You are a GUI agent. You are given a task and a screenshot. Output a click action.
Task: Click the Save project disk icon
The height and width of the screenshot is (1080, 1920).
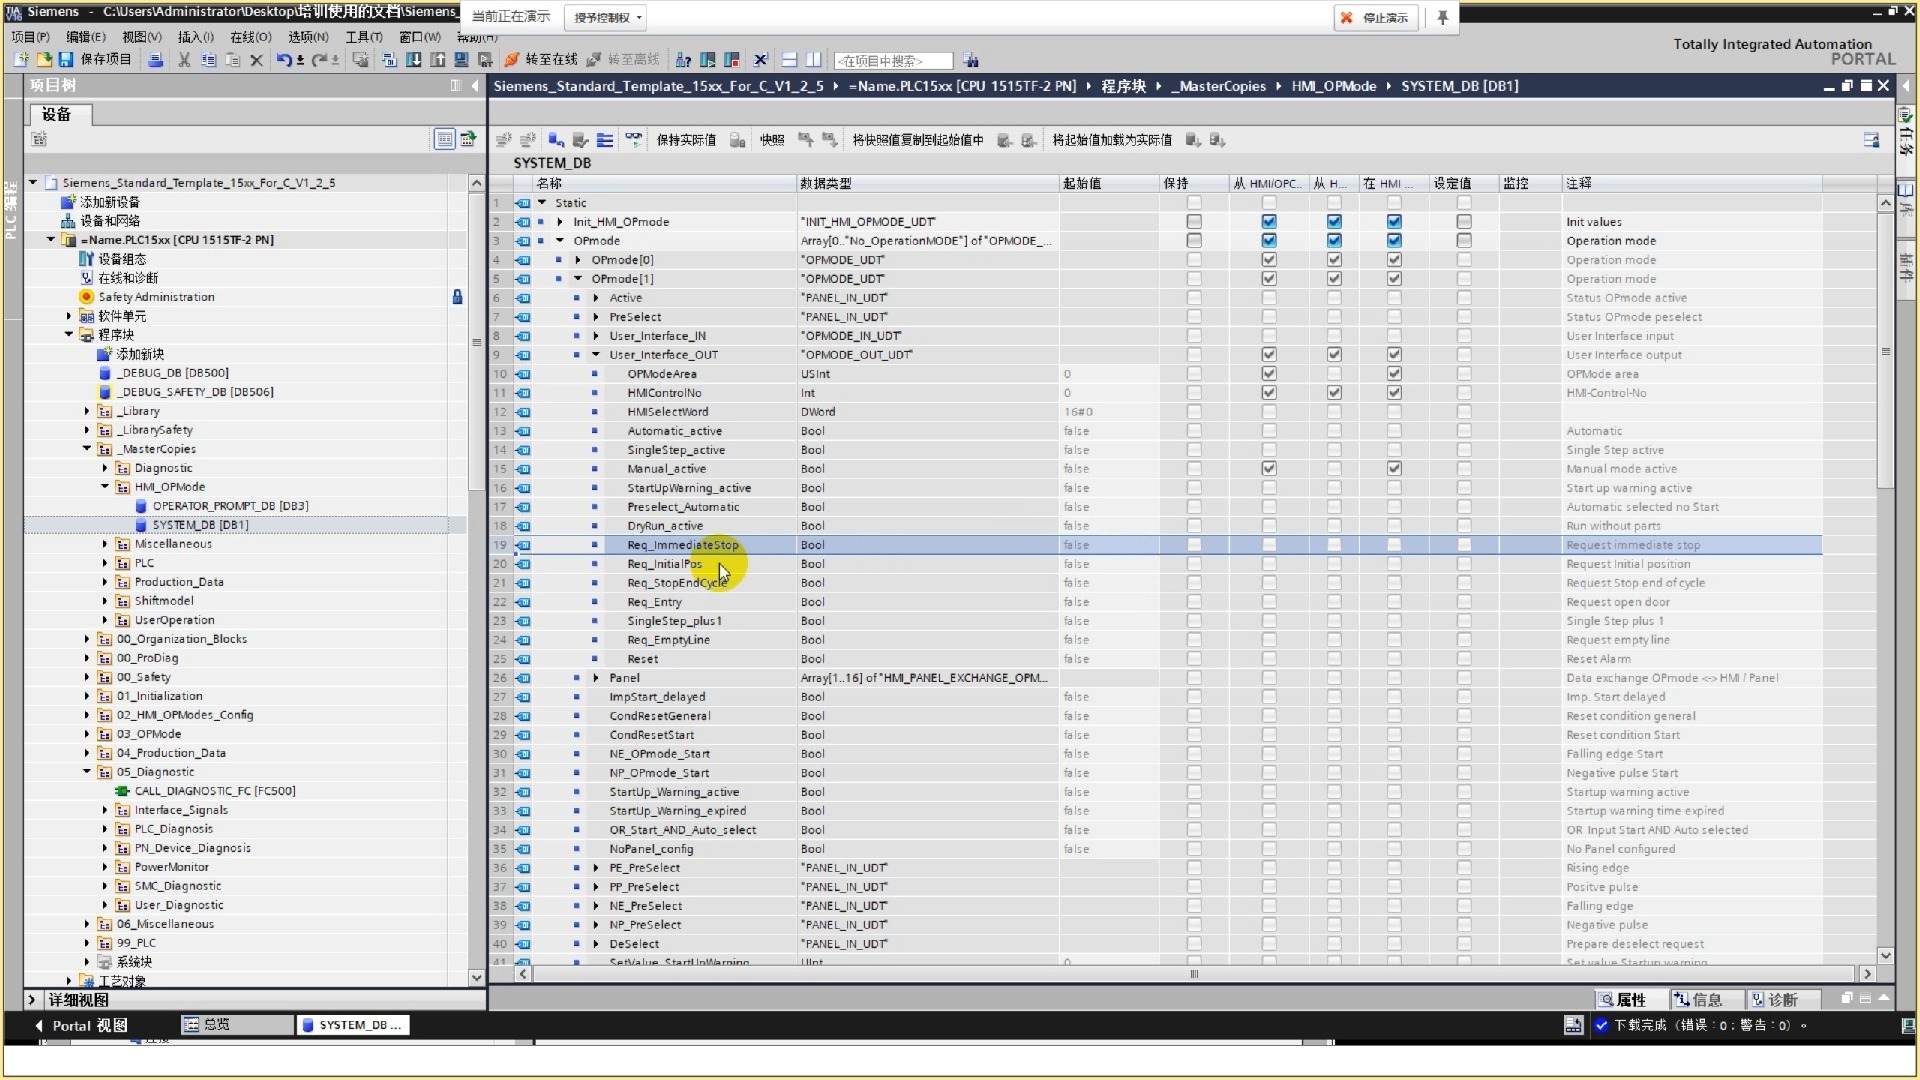pos(66,60)
